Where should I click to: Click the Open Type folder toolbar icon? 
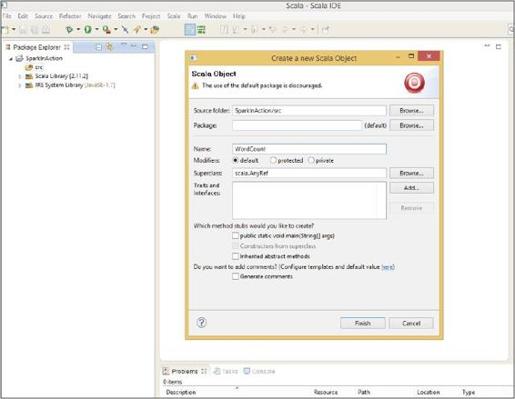click(x=154, y=30)
